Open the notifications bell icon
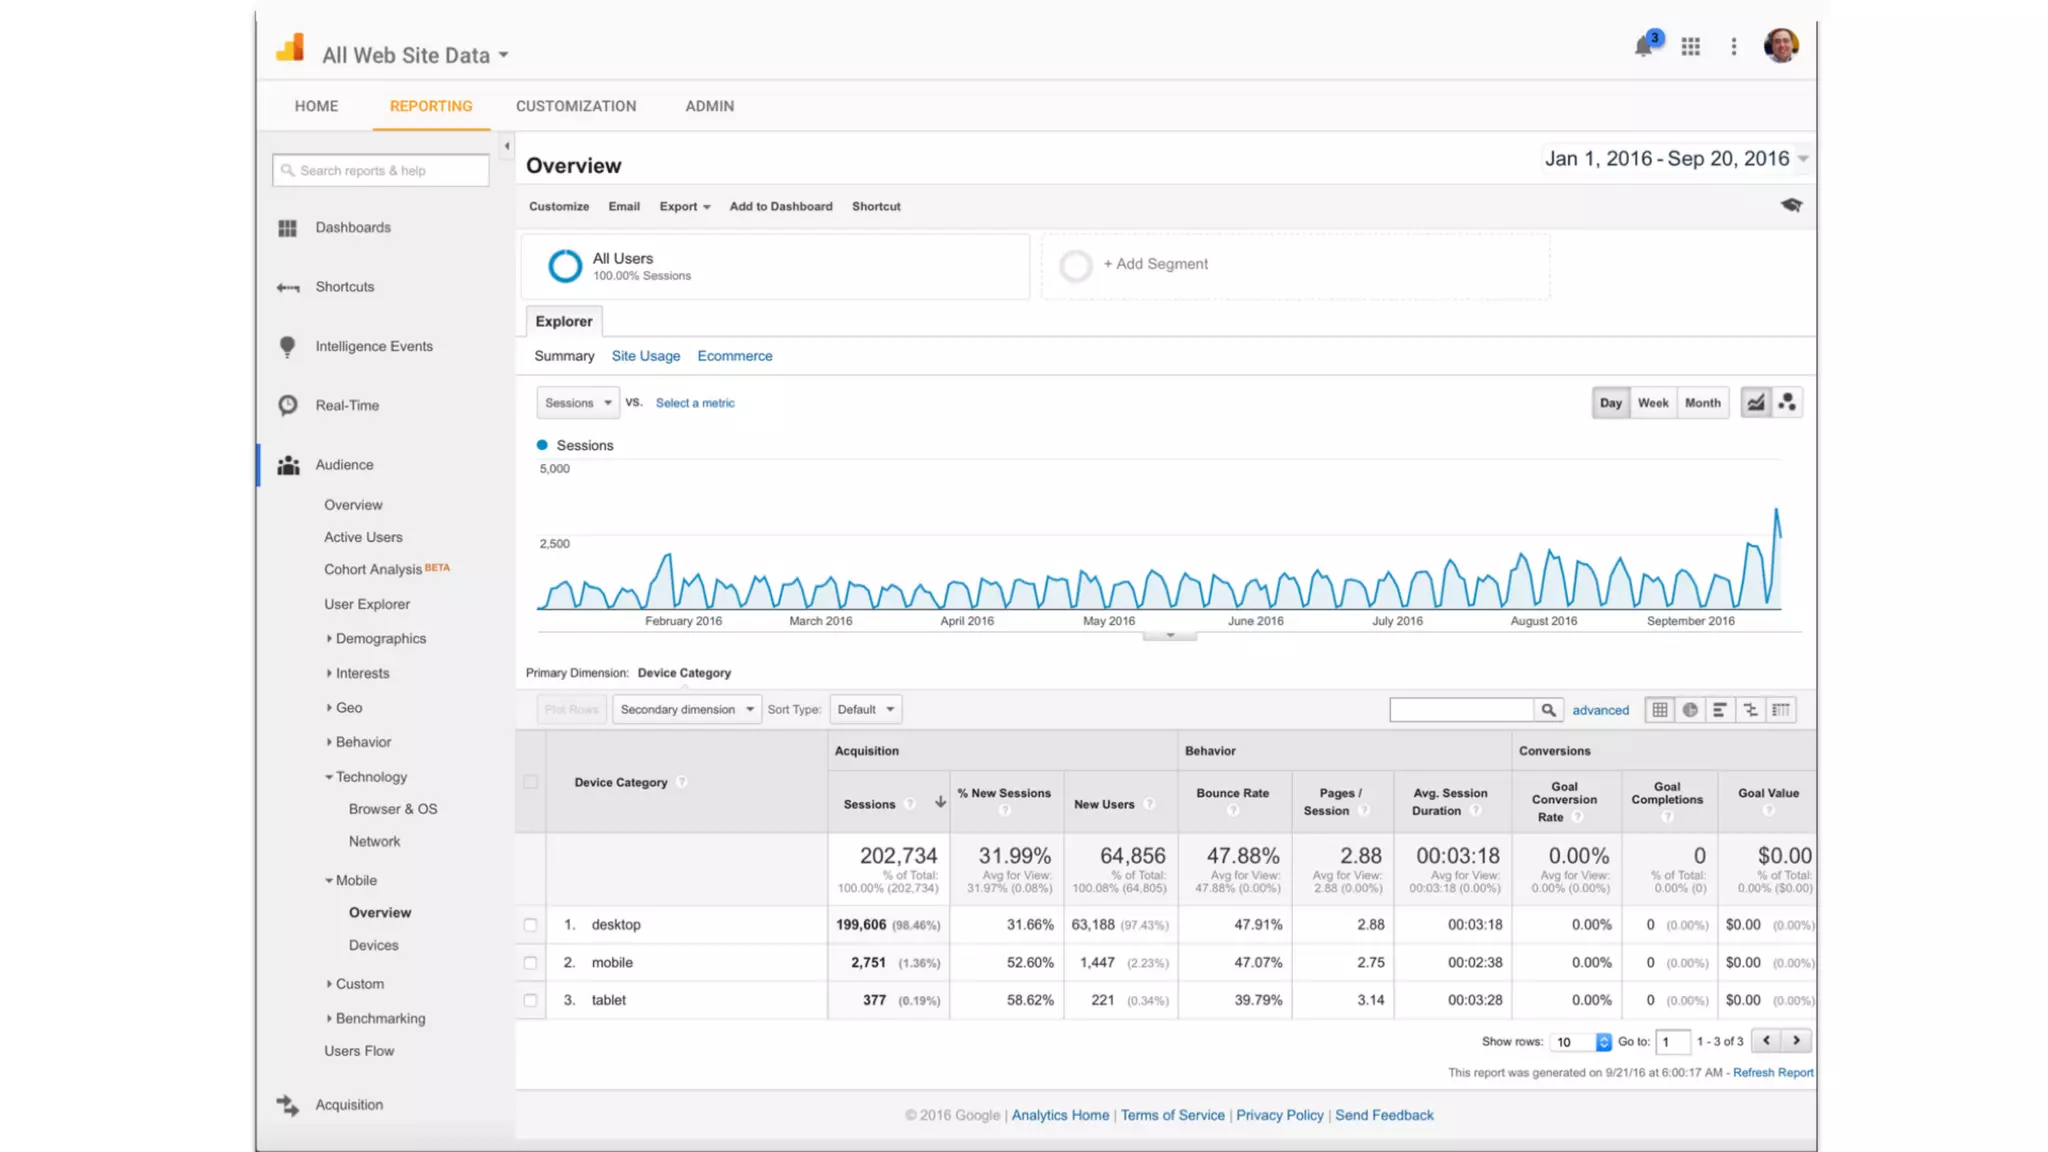Image resolution: width=2048 pixels, height=1152 pixels. point(1643,46)
